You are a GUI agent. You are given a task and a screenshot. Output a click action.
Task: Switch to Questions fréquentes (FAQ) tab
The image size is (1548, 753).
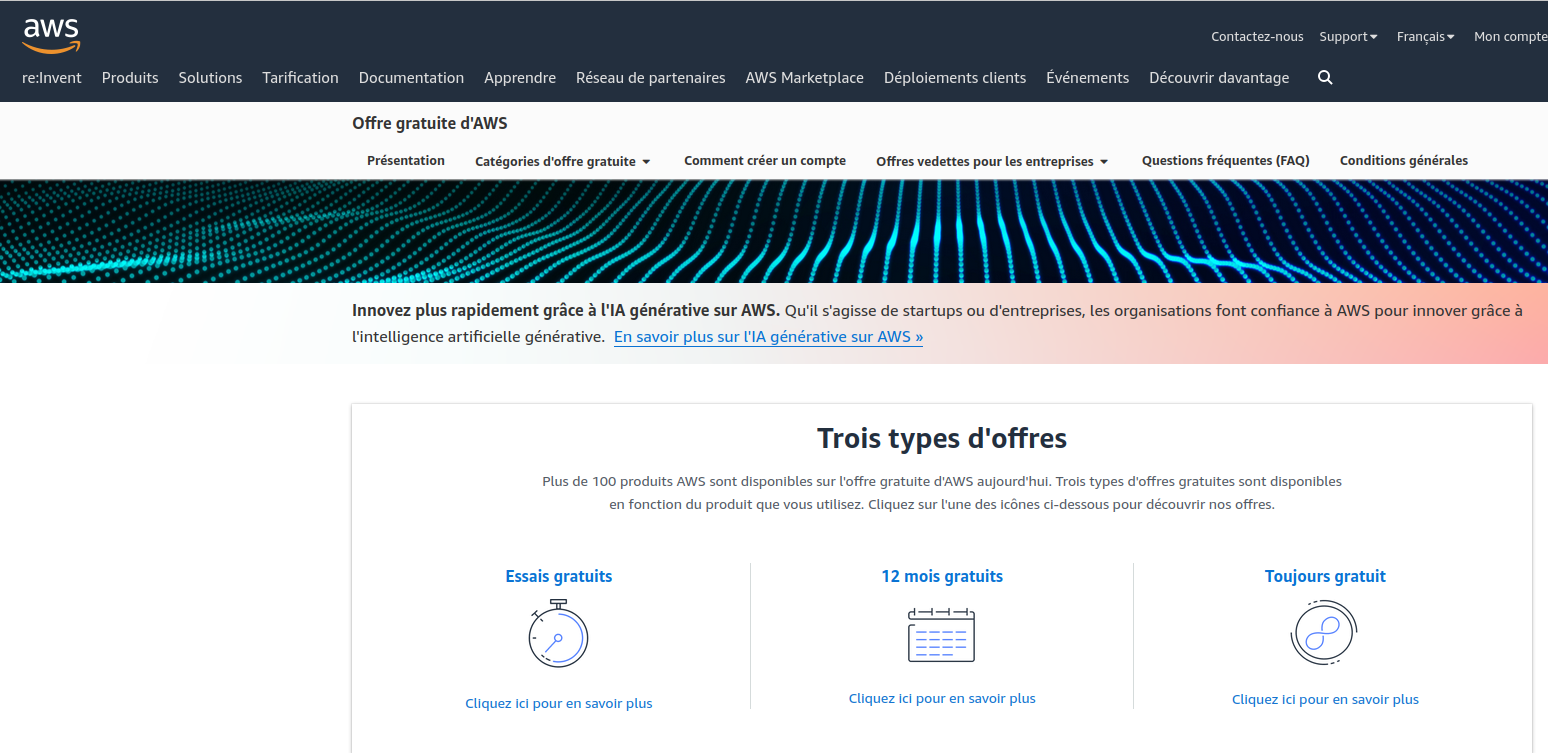coord(1225,161)
